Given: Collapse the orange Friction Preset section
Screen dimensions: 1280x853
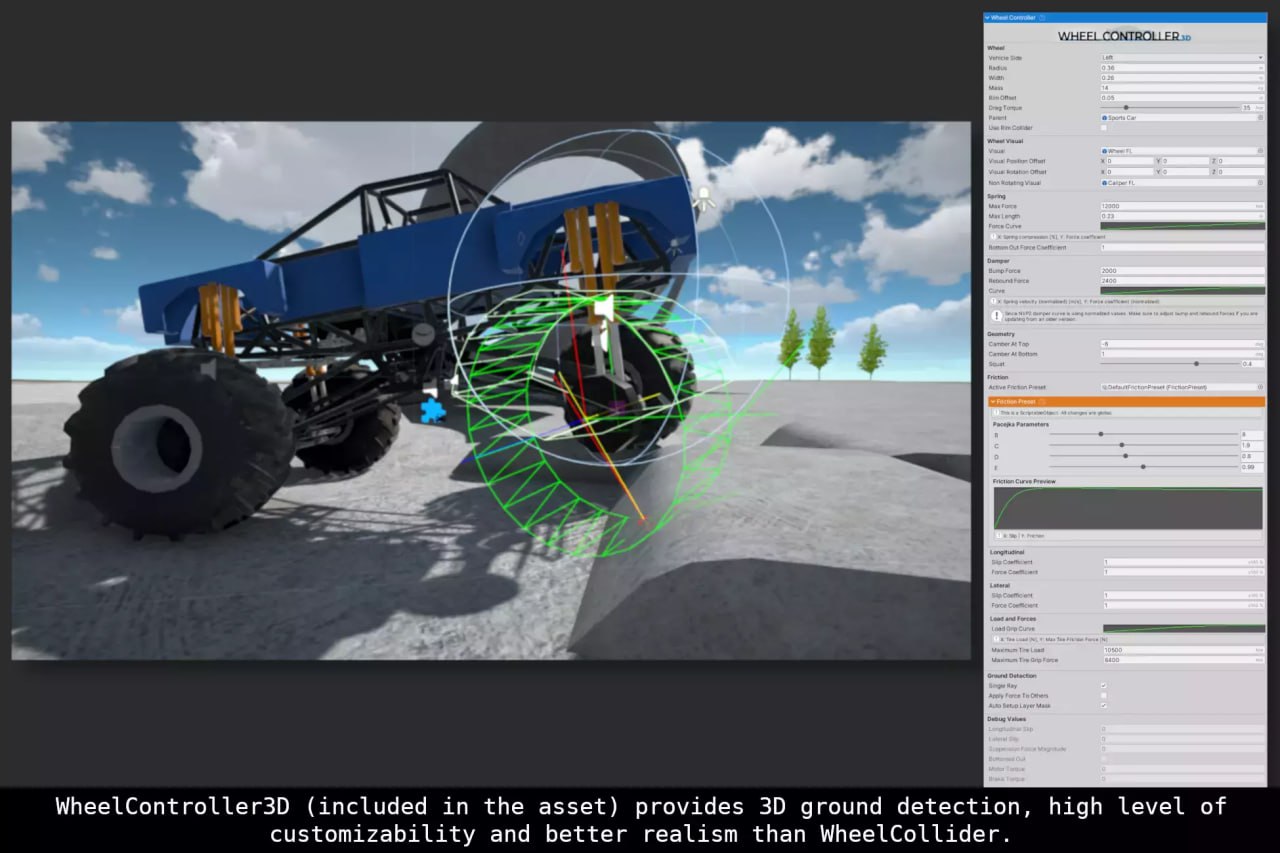Looking at the screenshot, I should click(992, 402).
